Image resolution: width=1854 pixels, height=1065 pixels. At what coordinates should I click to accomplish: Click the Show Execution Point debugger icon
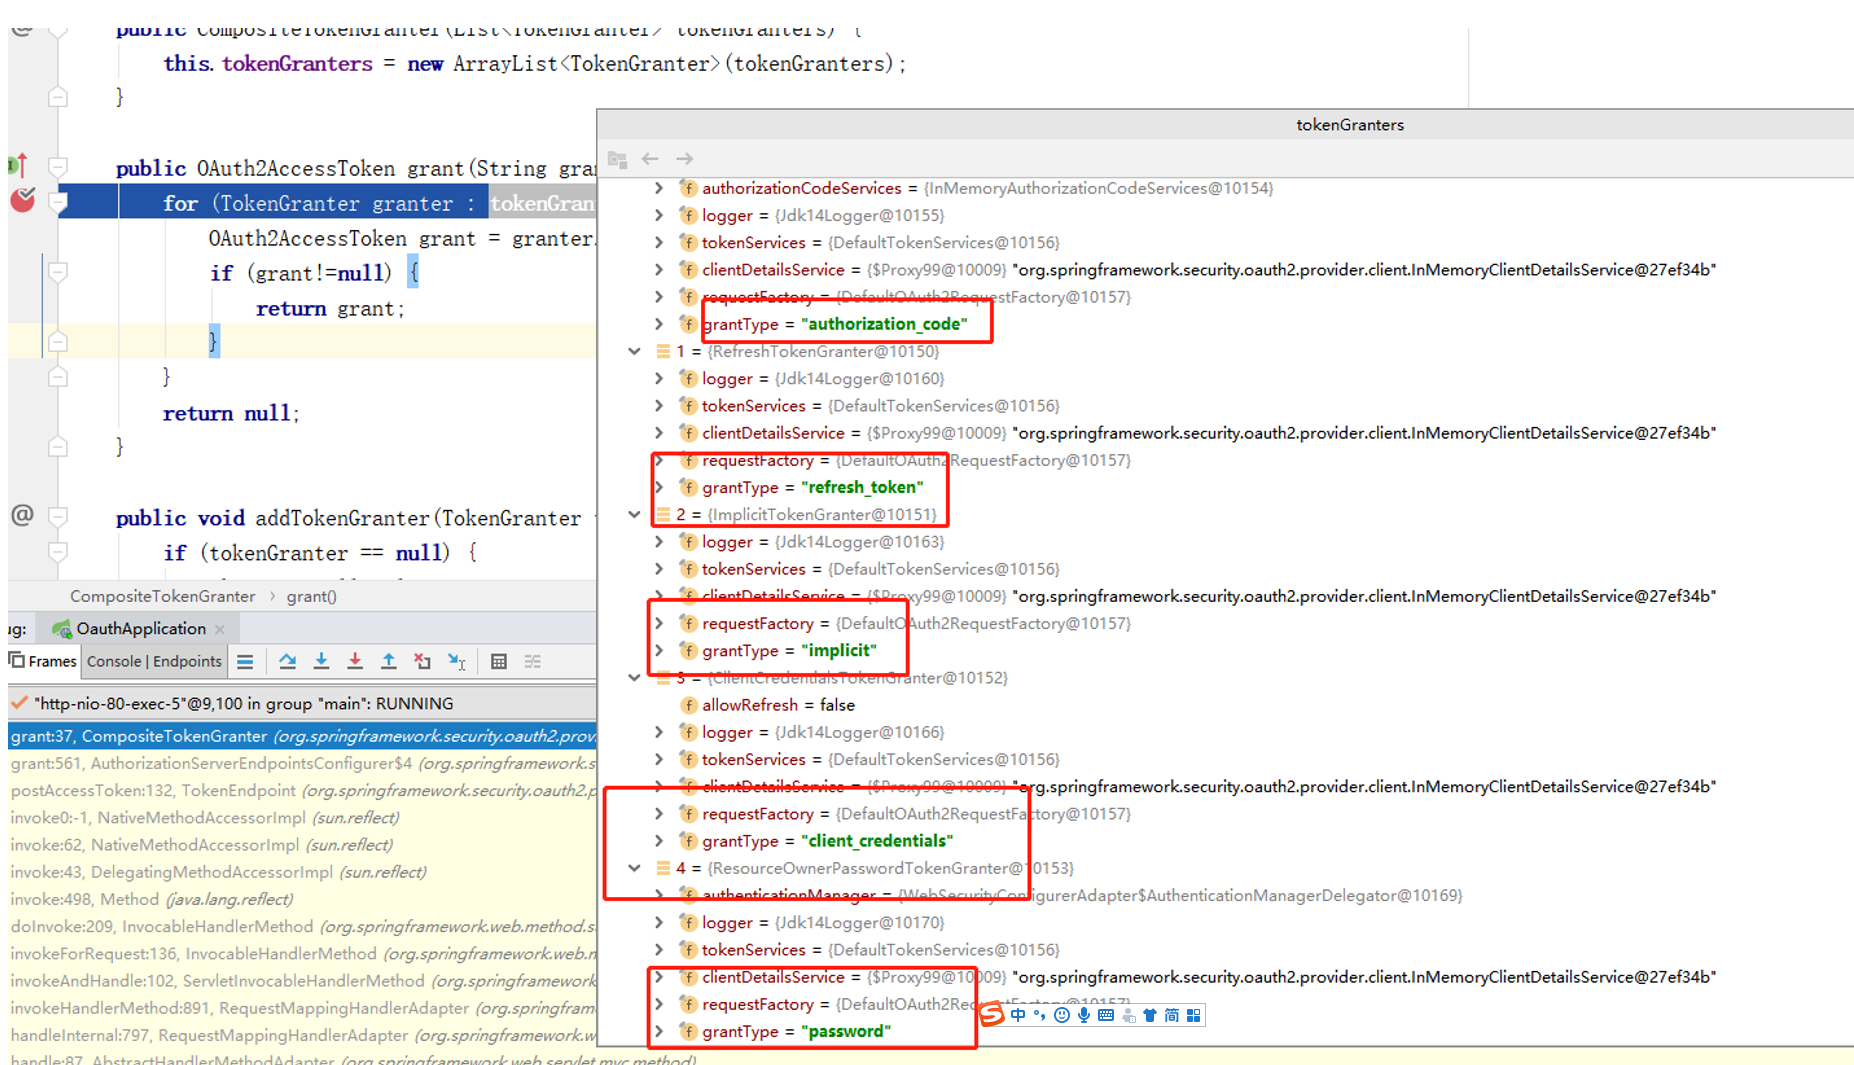(245, 661)
